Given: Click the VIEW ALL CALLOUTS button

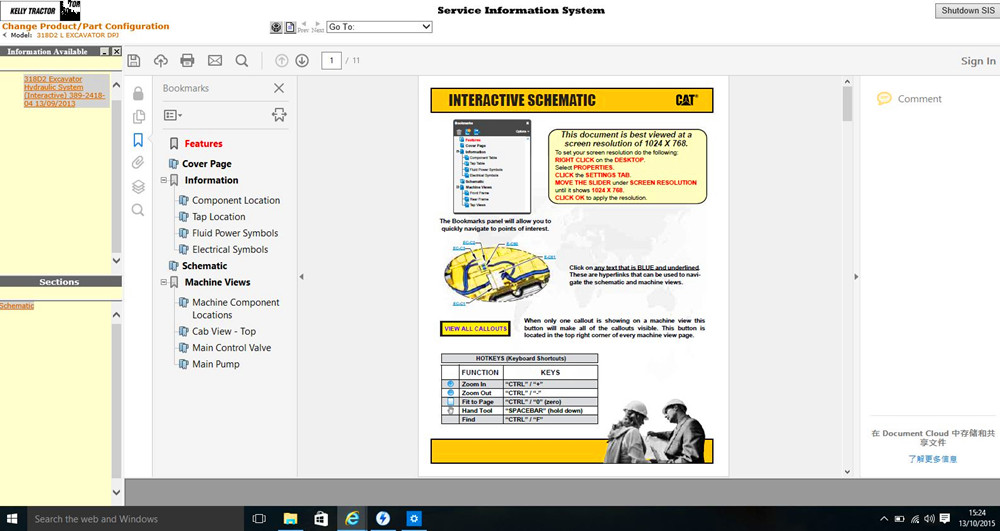Looking at the screenshot, I should click(x=475, y=329).
